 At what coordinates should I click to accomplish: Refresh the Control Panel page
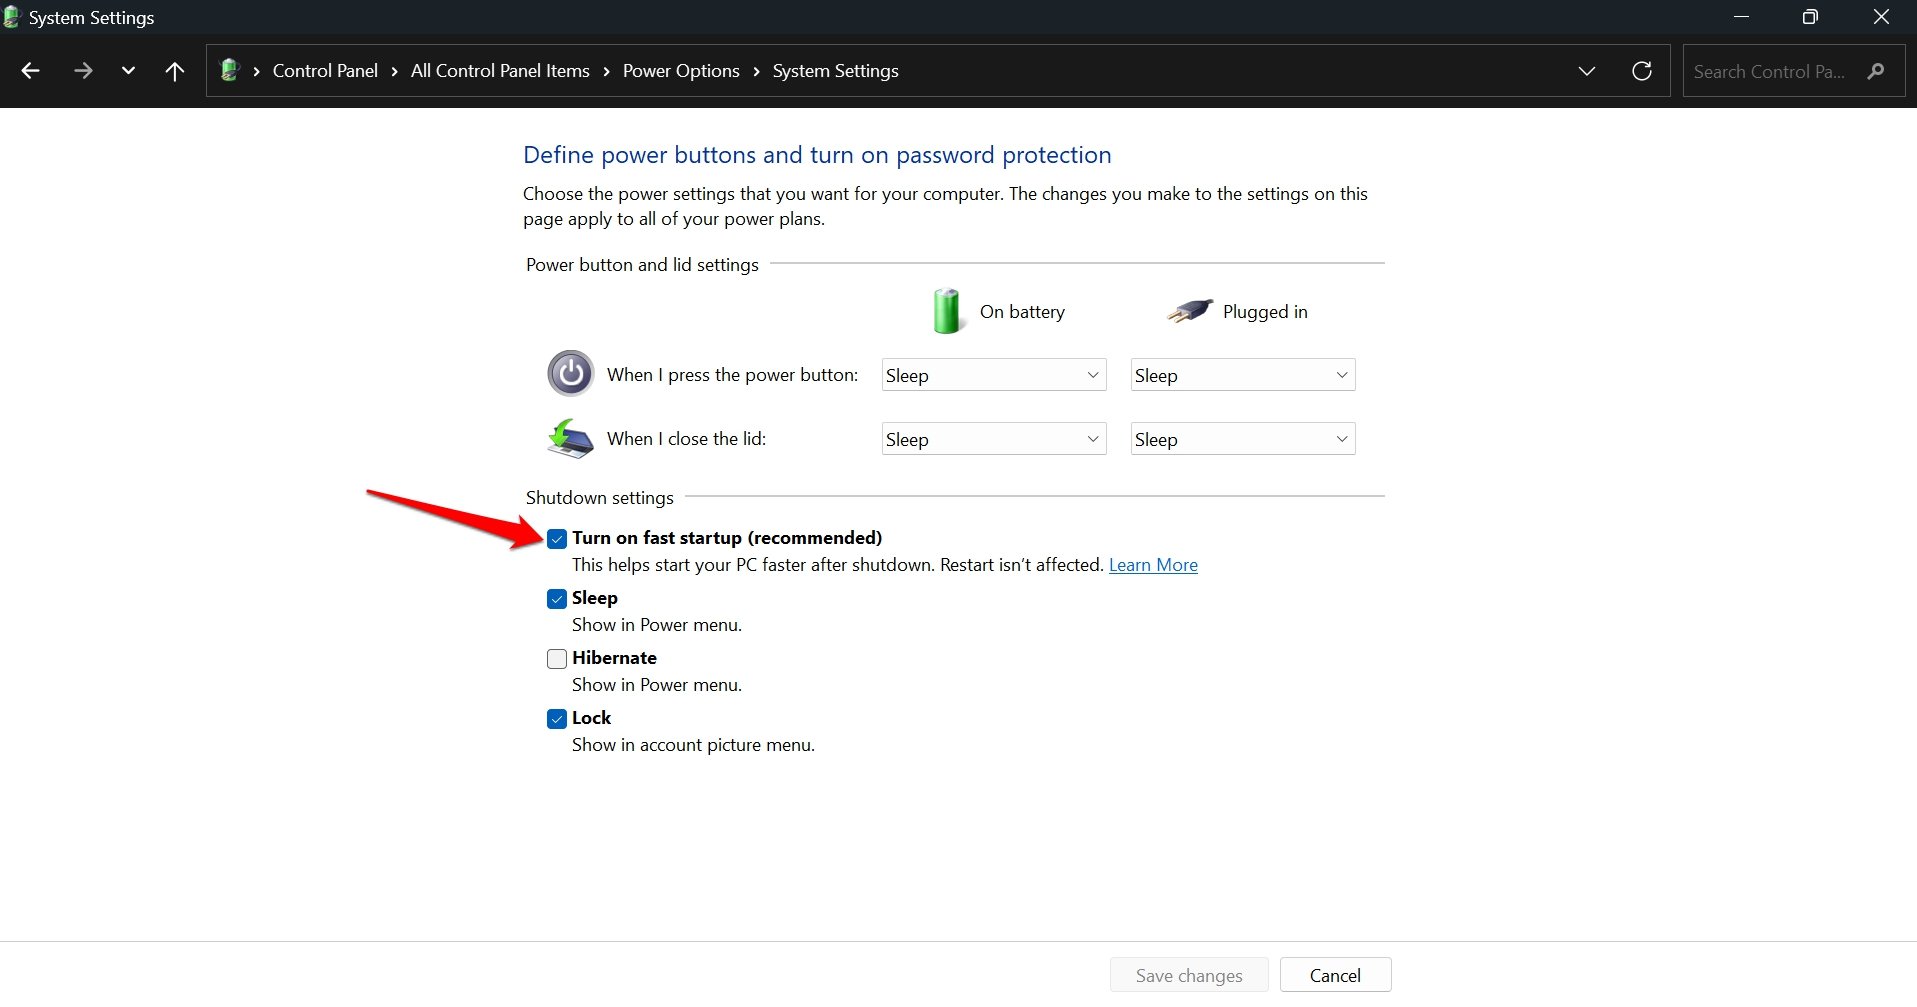(1642, 71)
